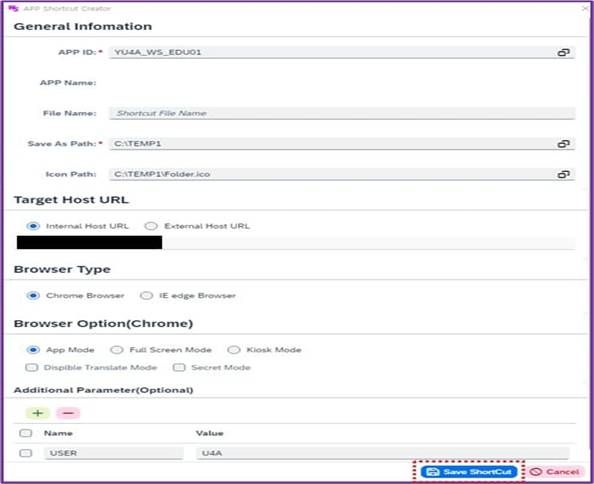Select Full Screen Mode option
This screenshot has width=594, height=484.
click(x=117, y=350)
